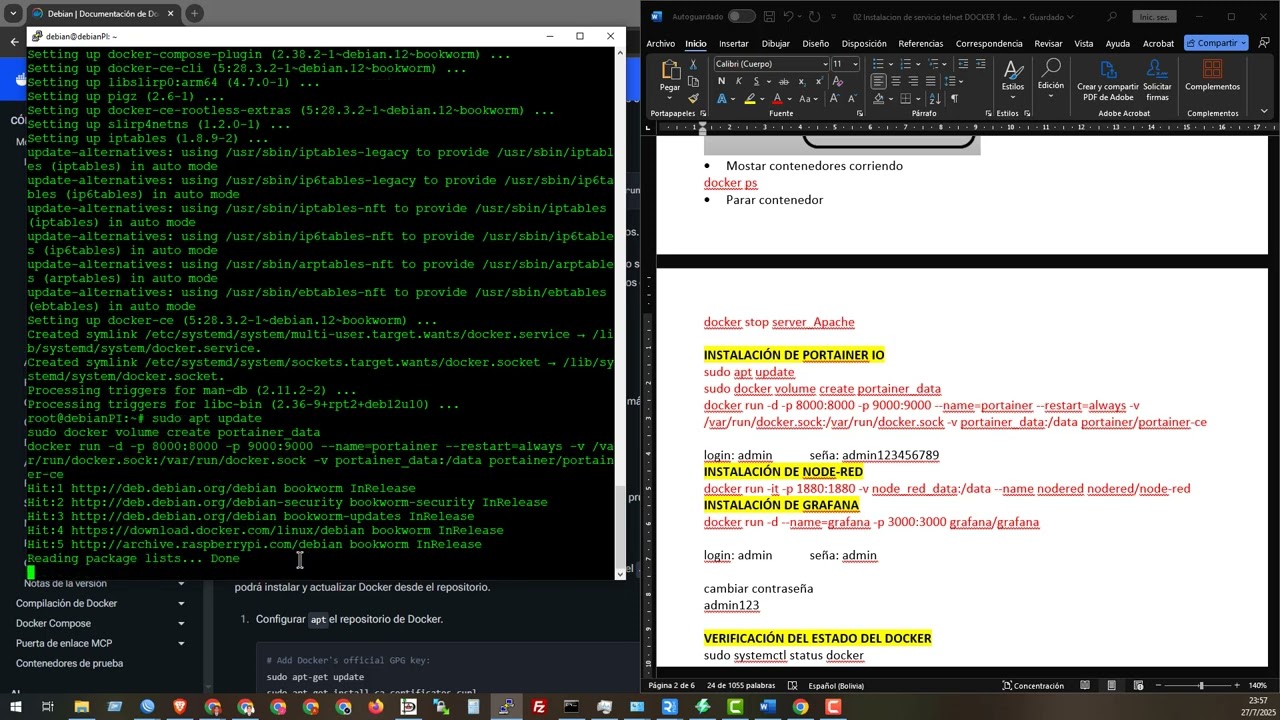This screenshot has height=720, width=1280.
Task: Switch to the Insertar ribbon tab
Action: (x=733, y=43)
